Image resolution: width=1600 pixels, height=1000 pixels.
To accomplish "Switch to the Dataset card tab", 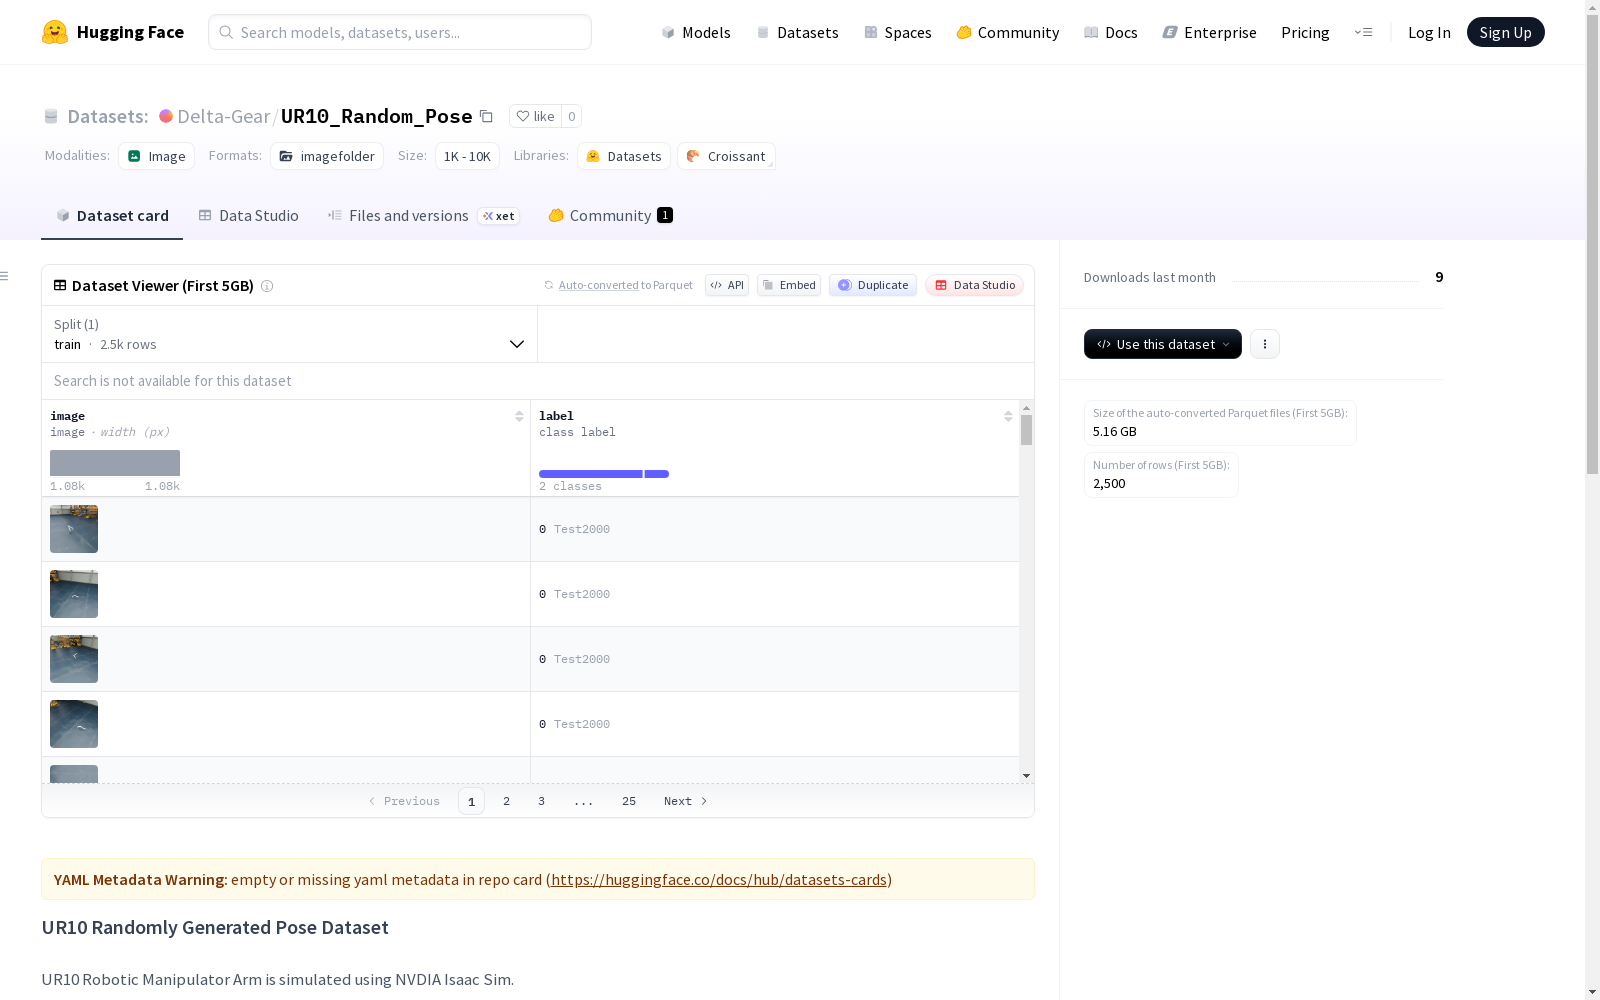I will tap(112, 216).
